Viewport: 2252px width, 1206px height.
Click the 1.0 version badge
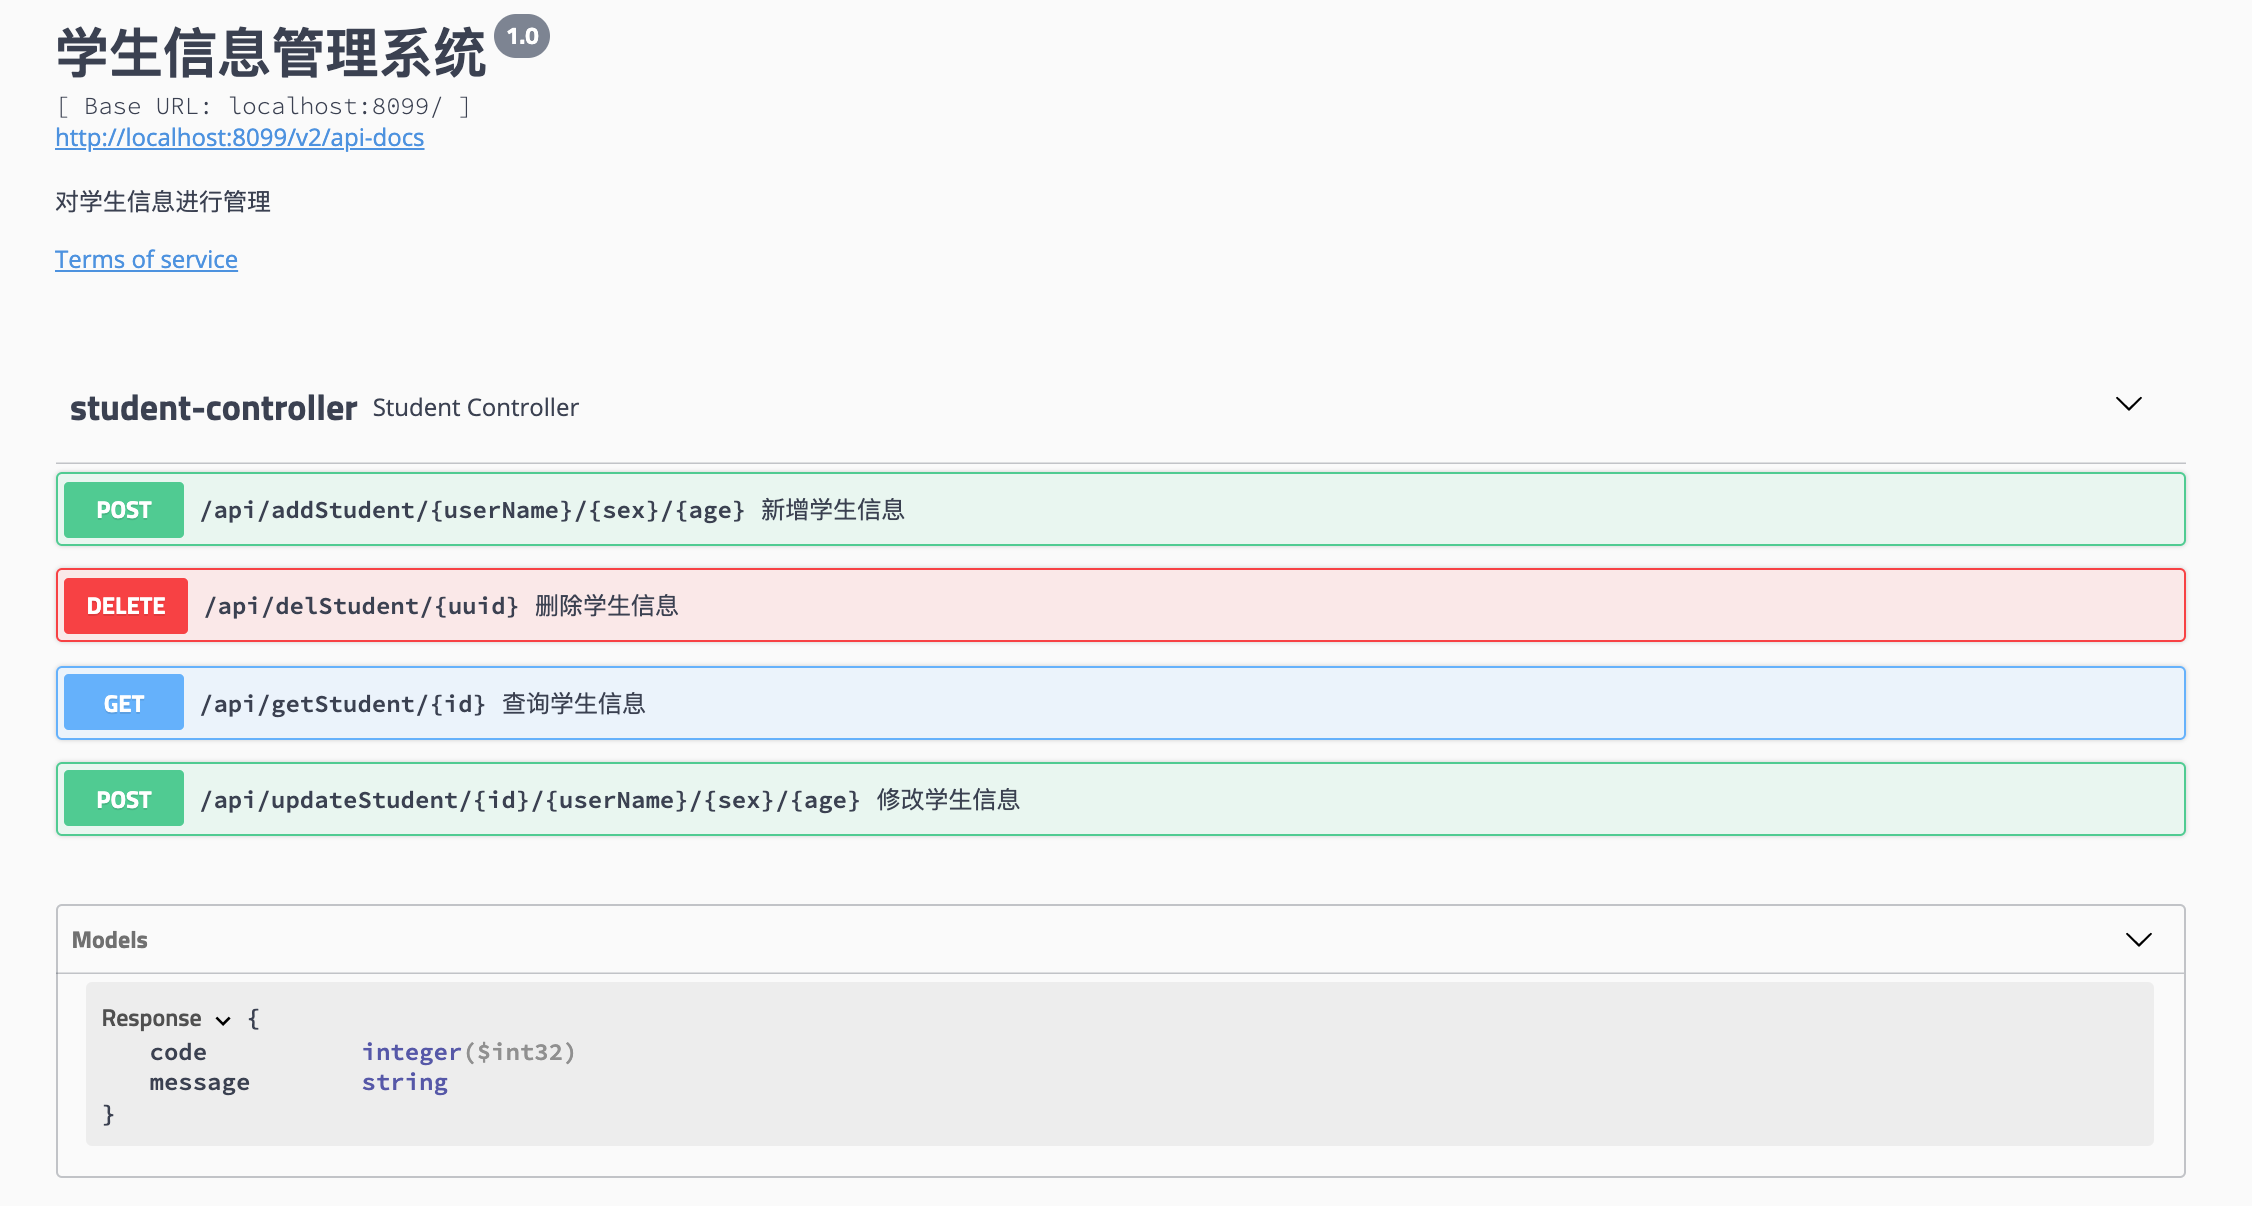[522, 37]
